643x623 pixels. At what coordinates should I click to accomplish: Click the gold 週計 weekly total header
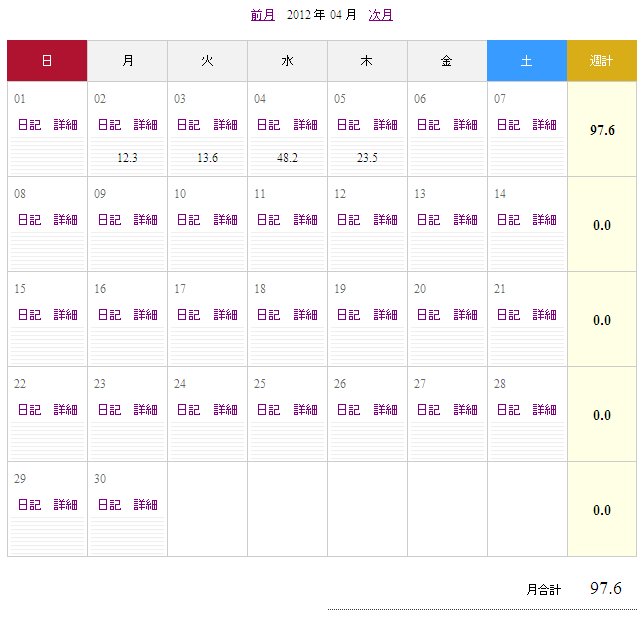coord(601,61)
